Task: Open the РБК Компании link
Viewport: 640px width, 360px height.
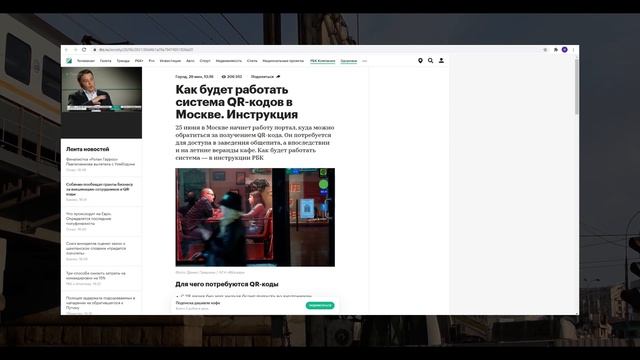Action: pos(322,61)
